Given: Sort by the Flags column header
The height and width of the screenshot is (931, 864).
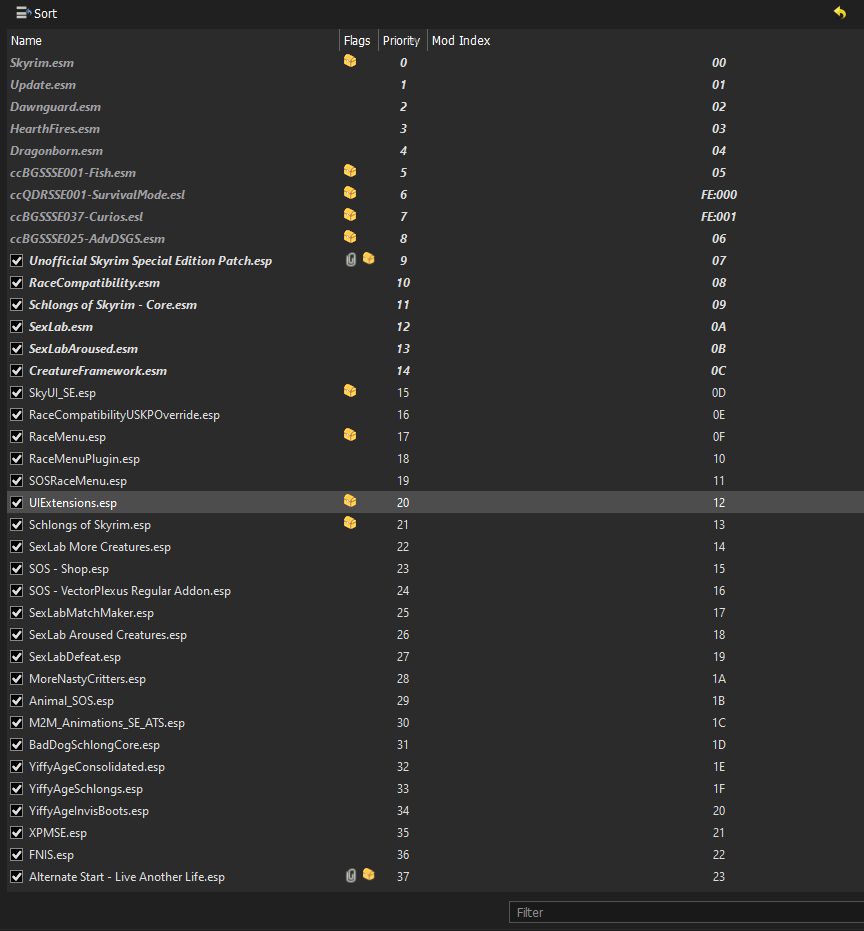Looking at the screenshot, I should [359, 40].
